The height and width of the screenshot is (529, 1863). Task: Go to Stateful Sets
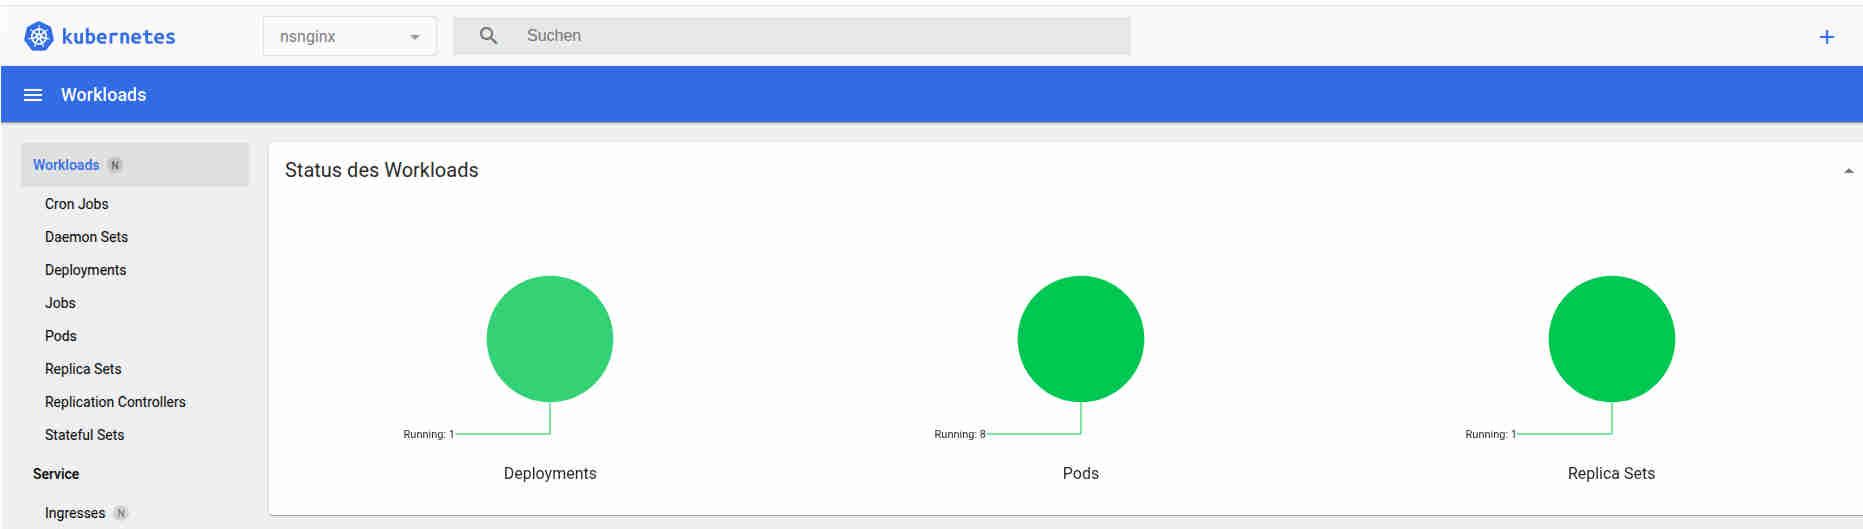pos(84,435)
